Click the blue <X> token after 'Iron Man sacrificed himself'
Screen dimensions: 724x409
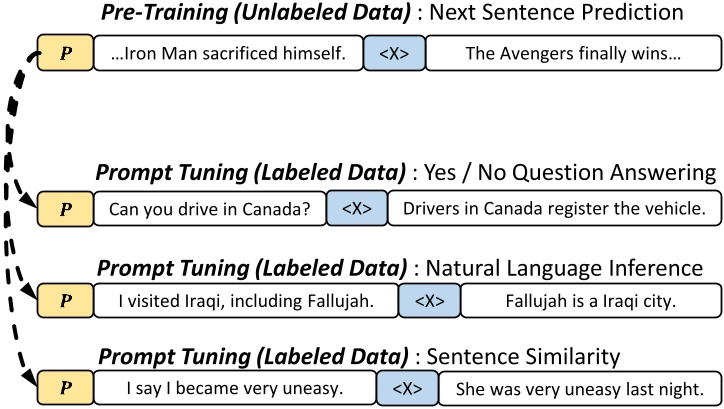[x=392, y=54]
